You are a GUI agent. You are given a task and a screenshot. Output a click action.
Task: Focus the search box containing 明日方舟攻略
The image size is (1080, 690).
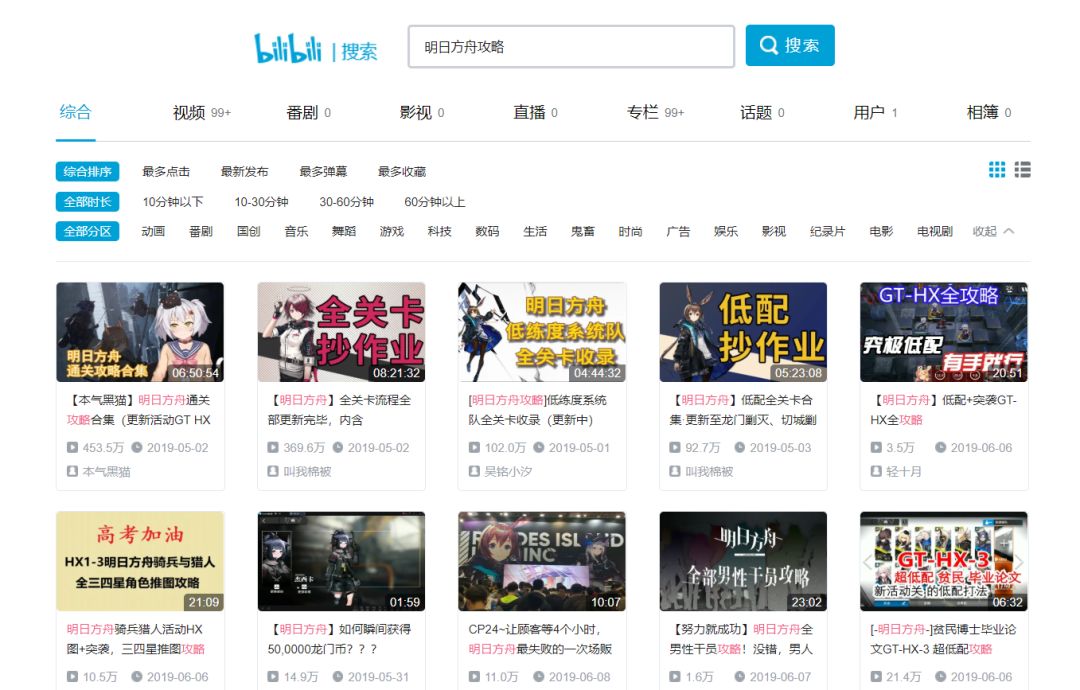point(571,47)
